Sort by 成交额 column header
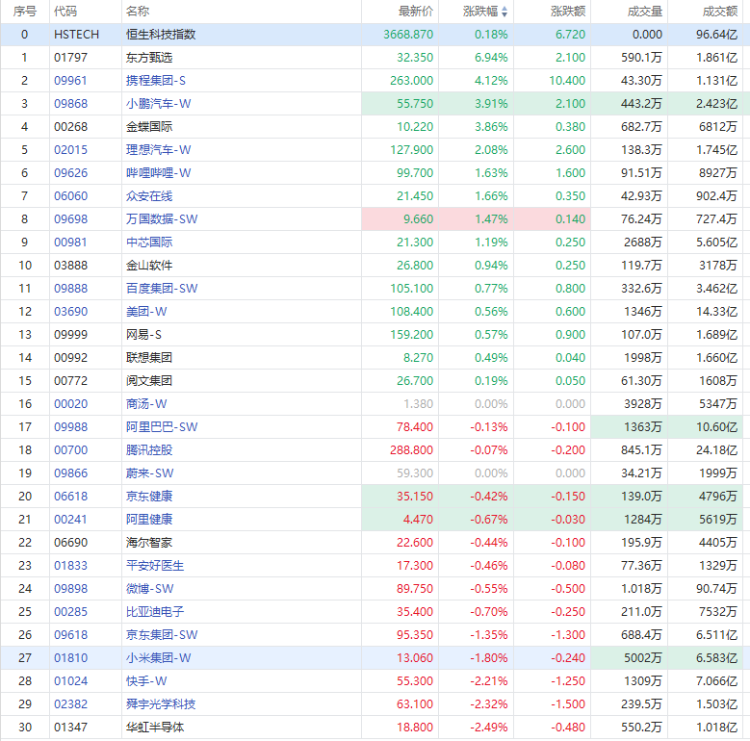This screenshot has height=741, width=750. coord(720,11)
